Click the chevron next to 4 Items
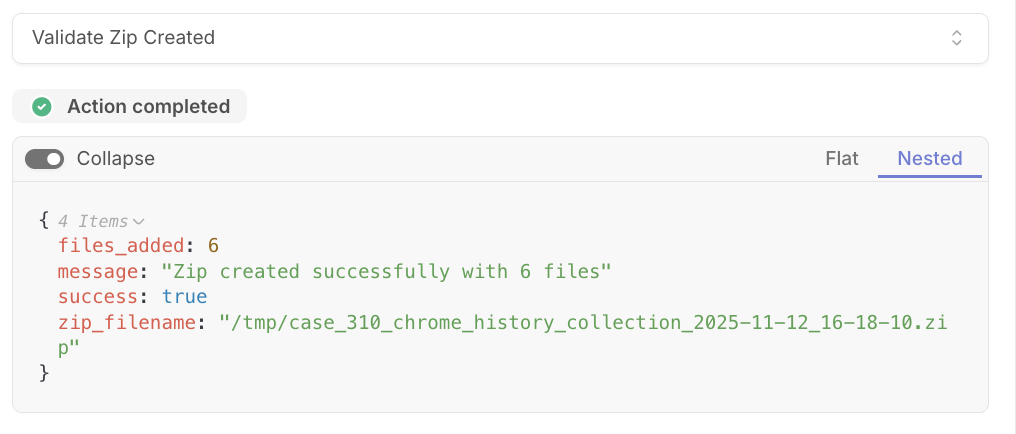The height and width of the screenshot is (434, 1016). point(138,222)
